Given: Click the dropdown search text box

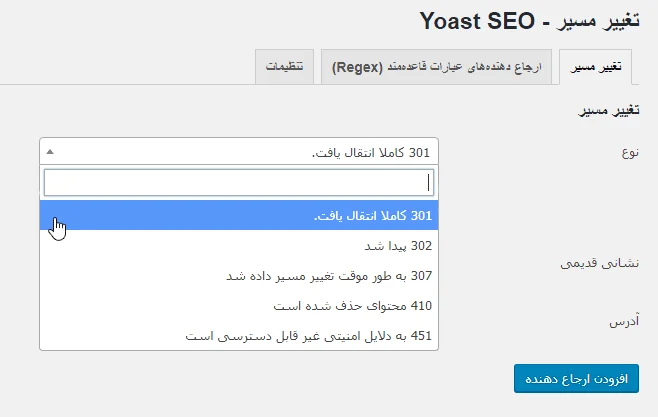Looking at the screenshot, I should tap(239, 182).
